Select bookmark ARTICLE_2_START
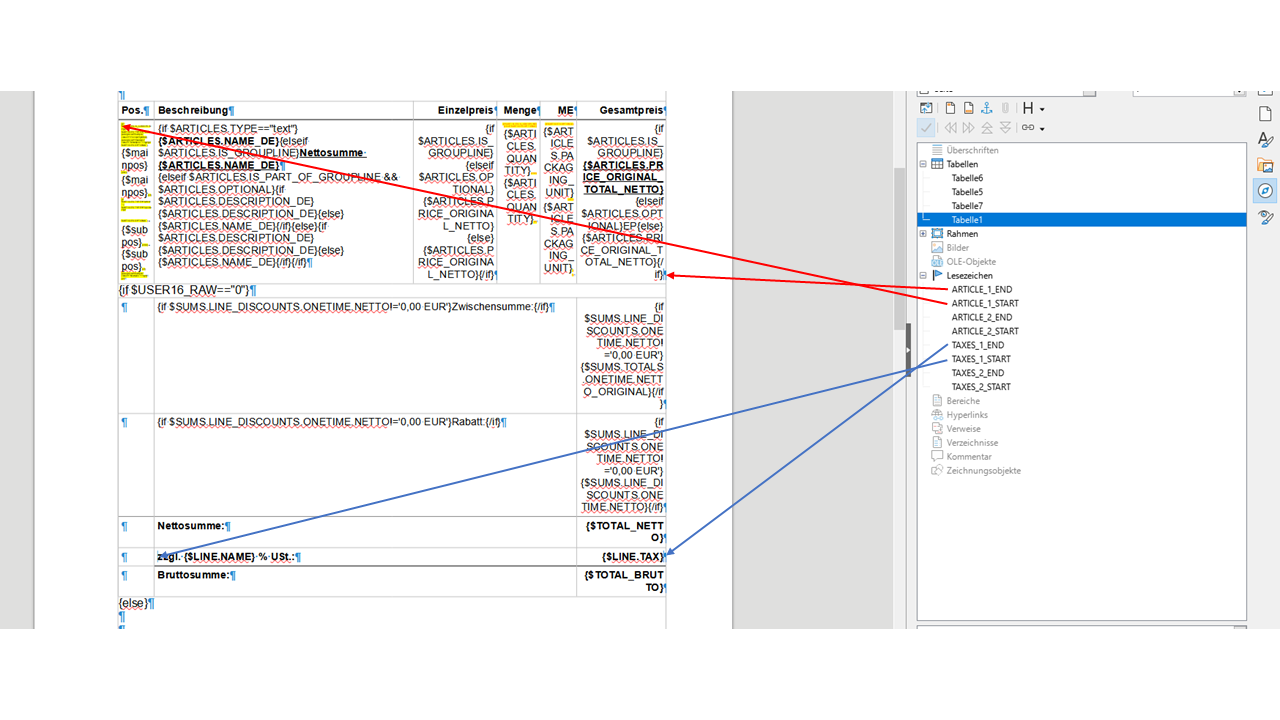 click(x=985, y=331)
